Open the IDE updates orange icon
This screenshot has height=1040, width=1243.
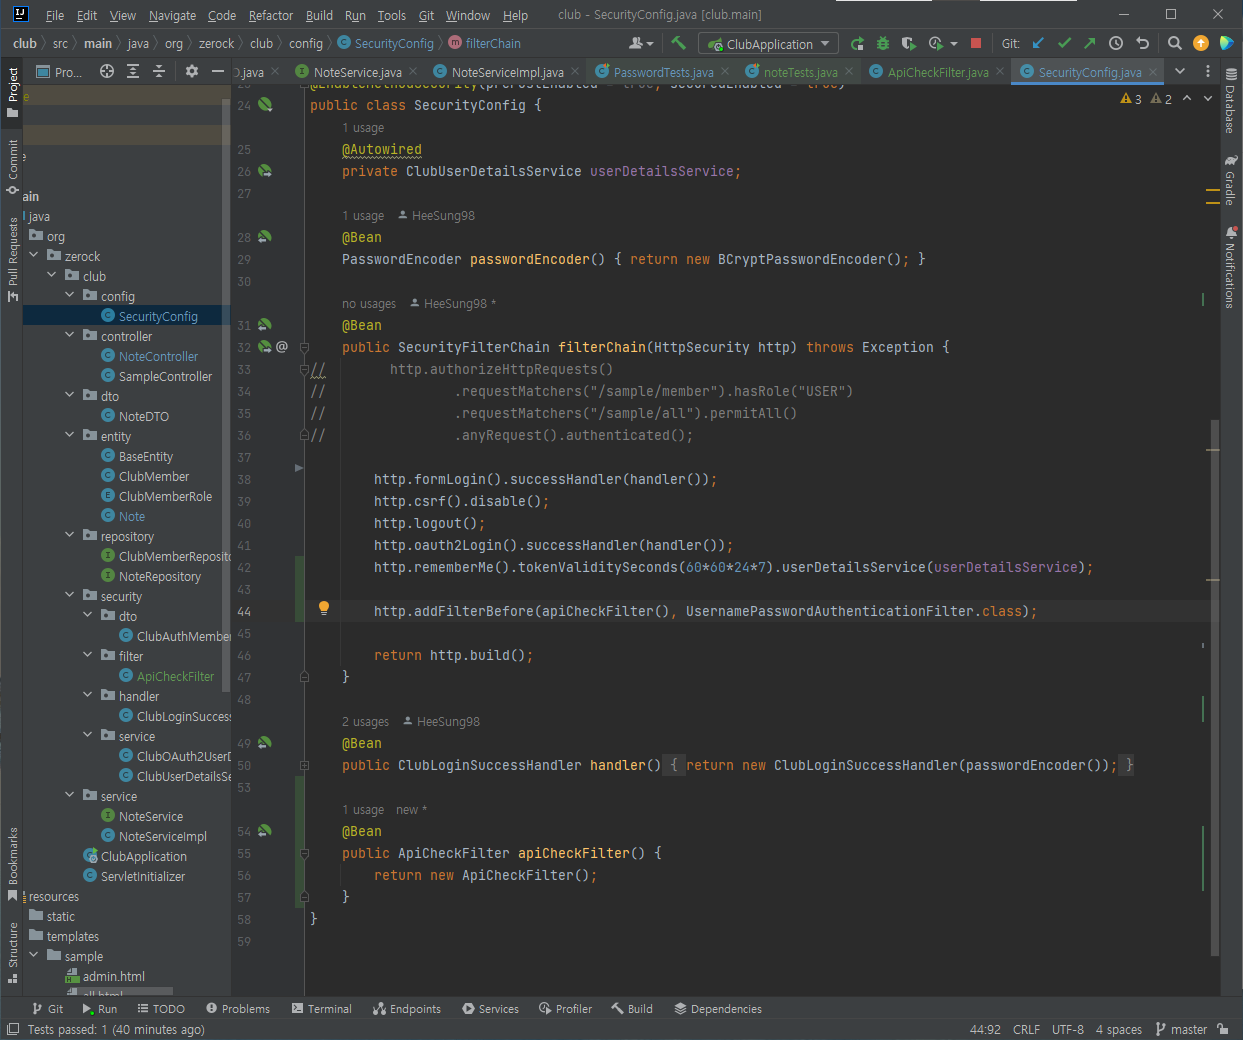(x=1201, y=43)
